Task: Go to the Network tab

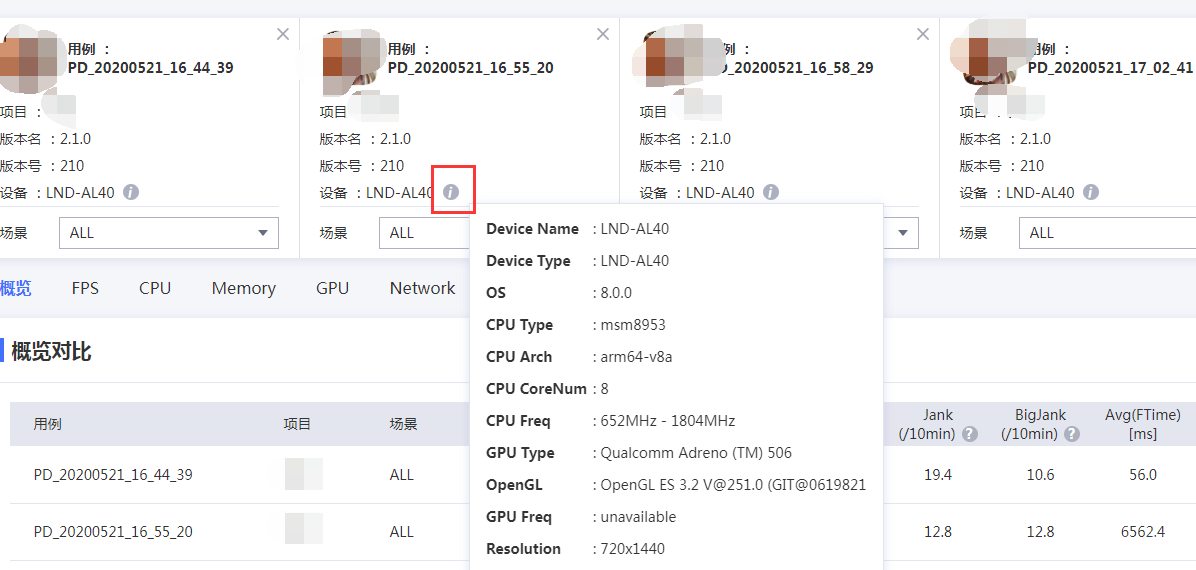Action: pyautogui.click(x=422, y=288)
